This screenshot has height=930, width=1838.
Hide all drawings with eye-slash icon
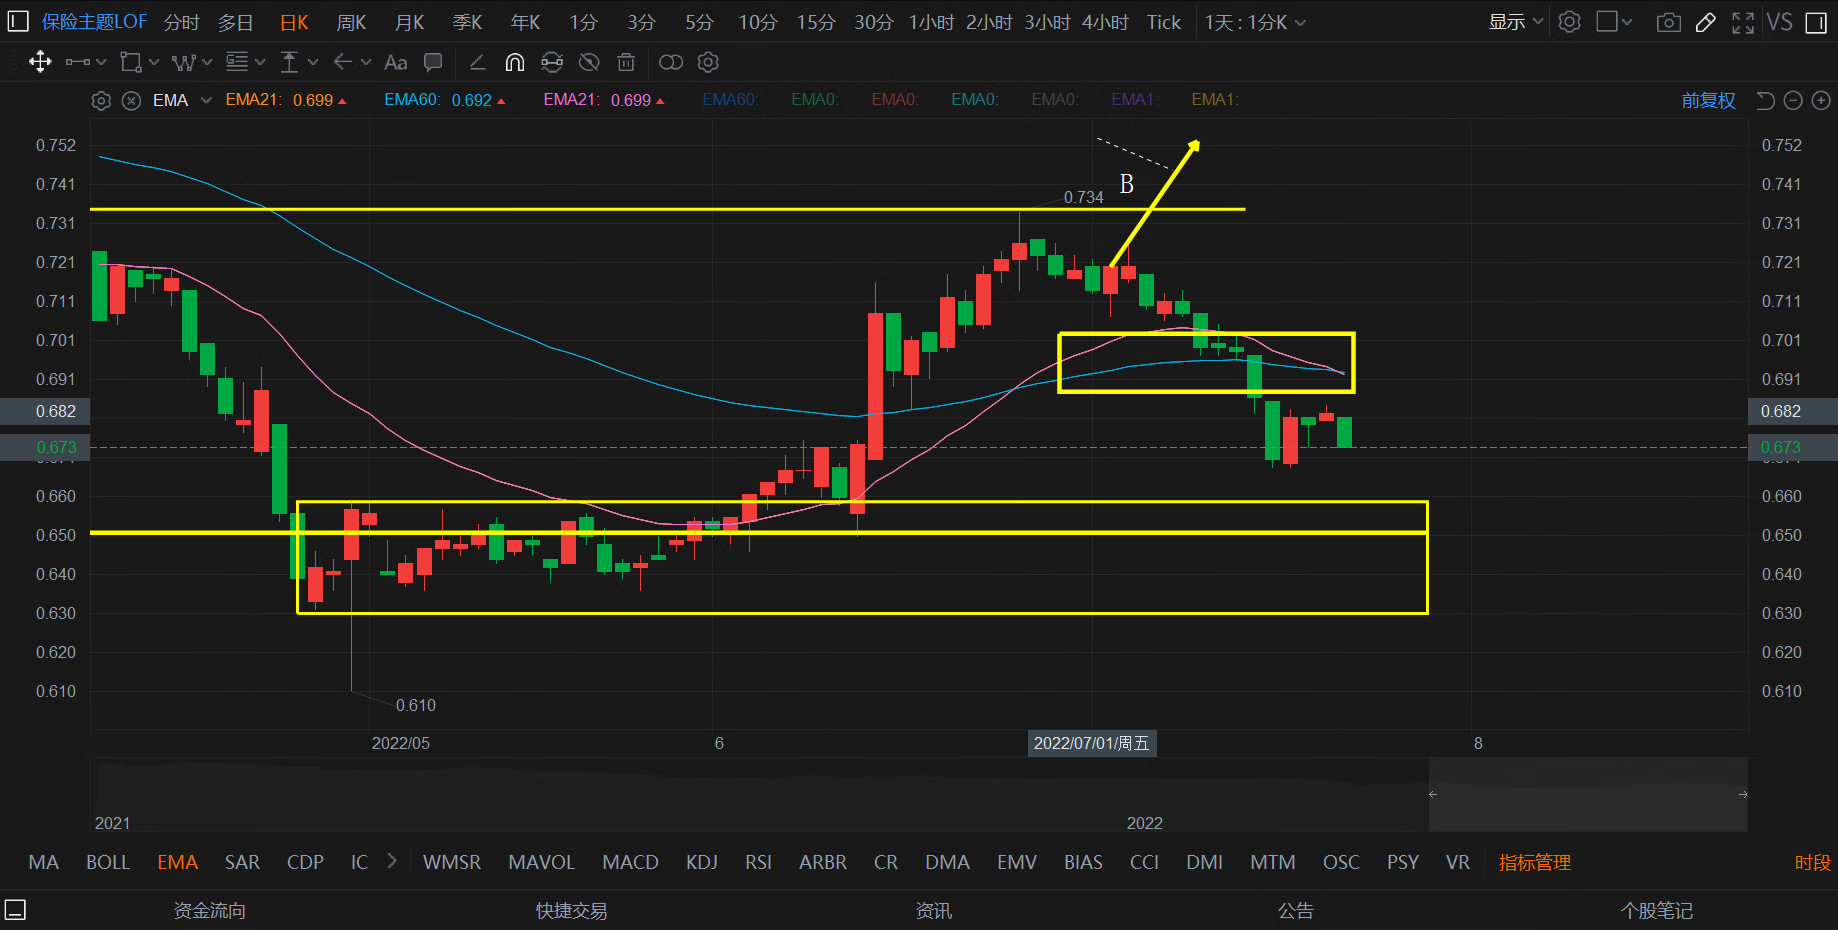pos(589,63)
